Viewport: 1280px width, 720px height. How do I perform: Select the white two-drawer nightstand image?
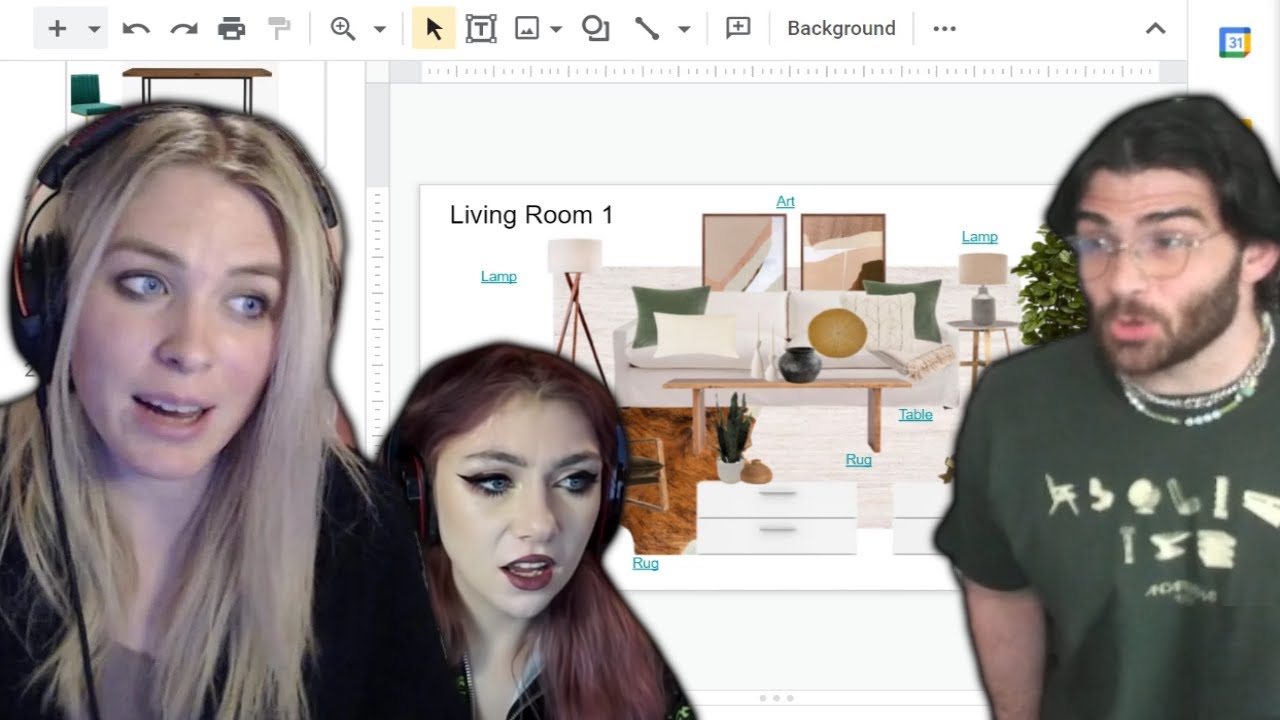point(777,518)
